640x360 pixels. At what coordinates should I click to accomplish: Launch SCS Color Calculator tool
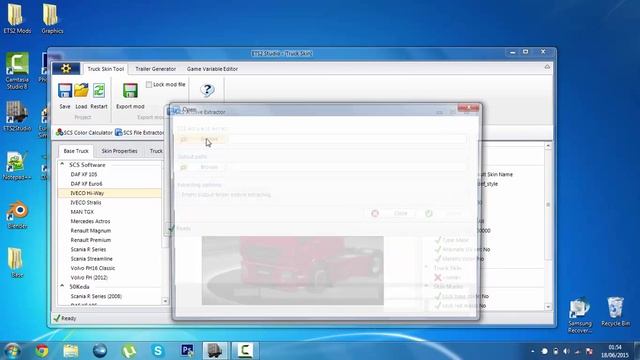pyautogui.click(x=84, y=133)
